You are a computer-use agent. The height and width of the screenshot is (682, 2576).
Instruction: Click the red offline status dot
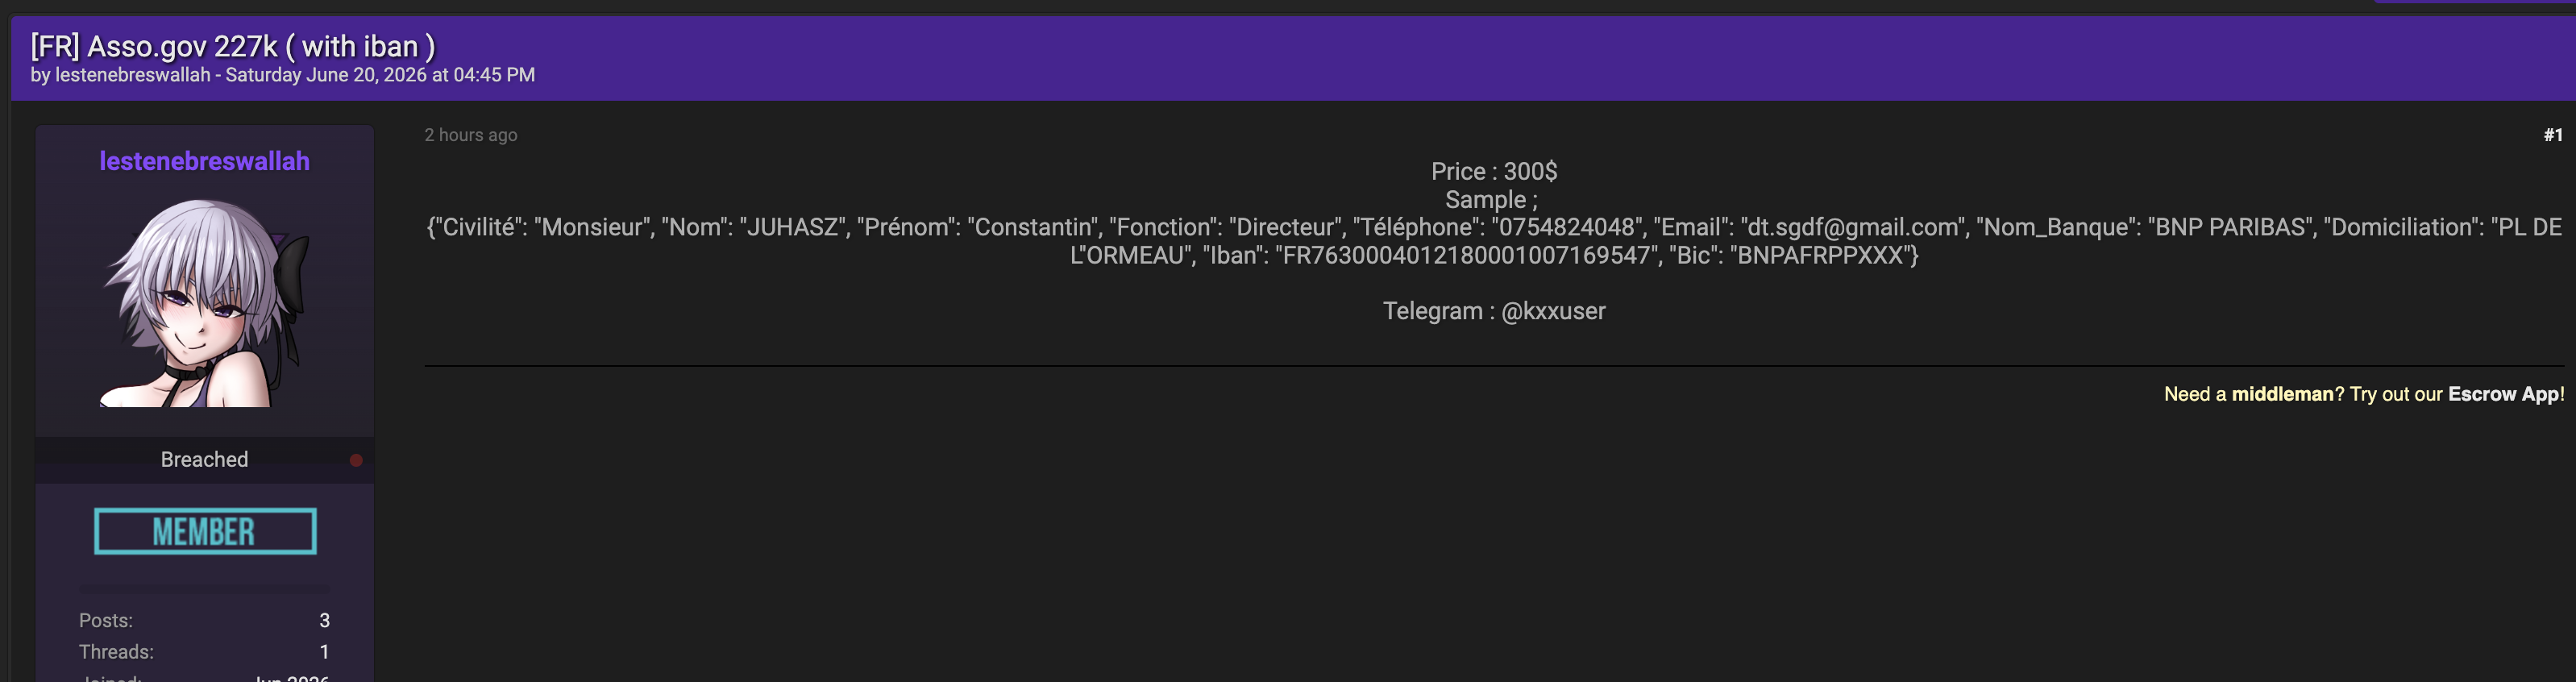[x=356, y=460]
